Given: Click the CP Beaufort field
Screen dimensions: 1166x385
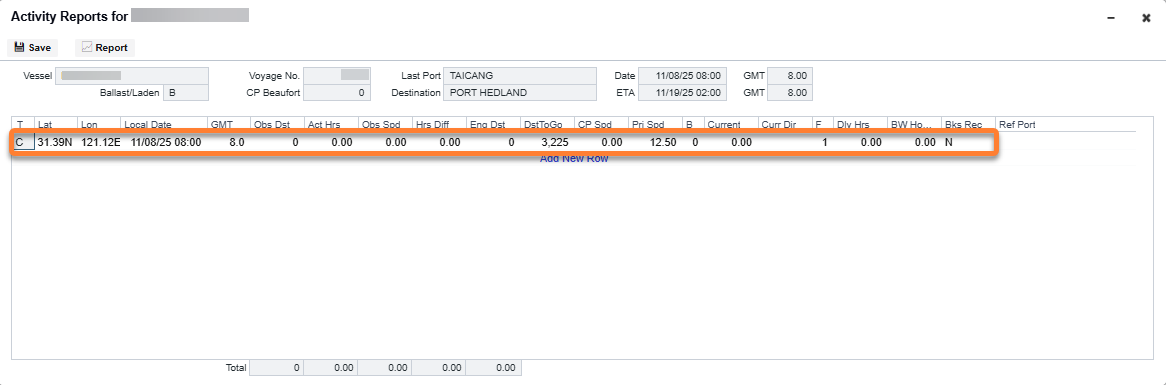Looking at the screenshot, I should [x=337, y=93].
